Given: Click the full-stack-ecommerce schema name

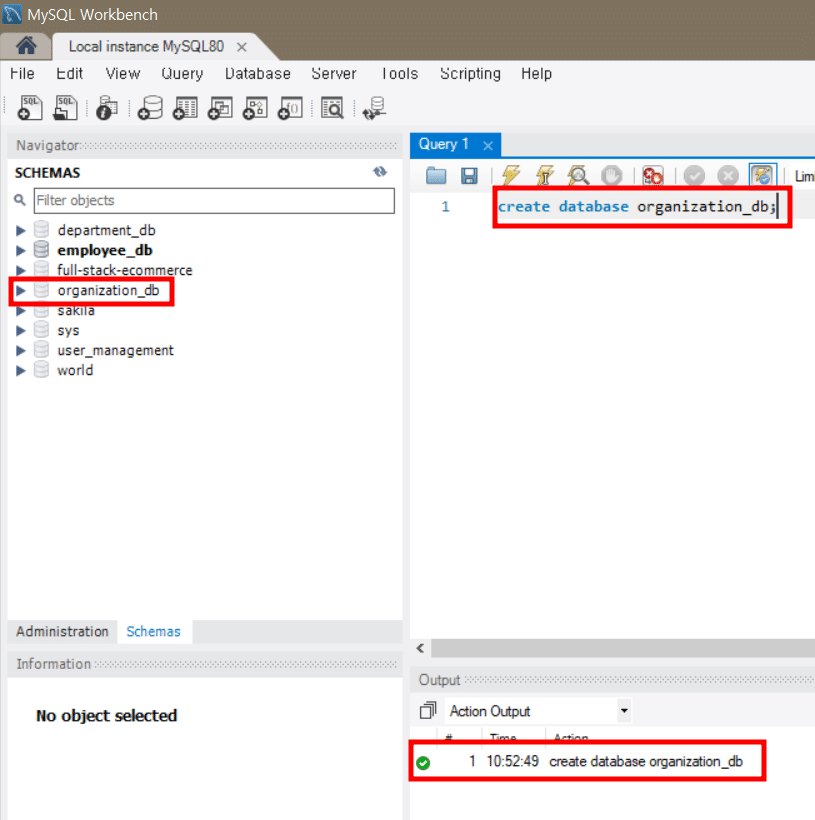Looking at the screenshot, I should click(x=124, y=270).
